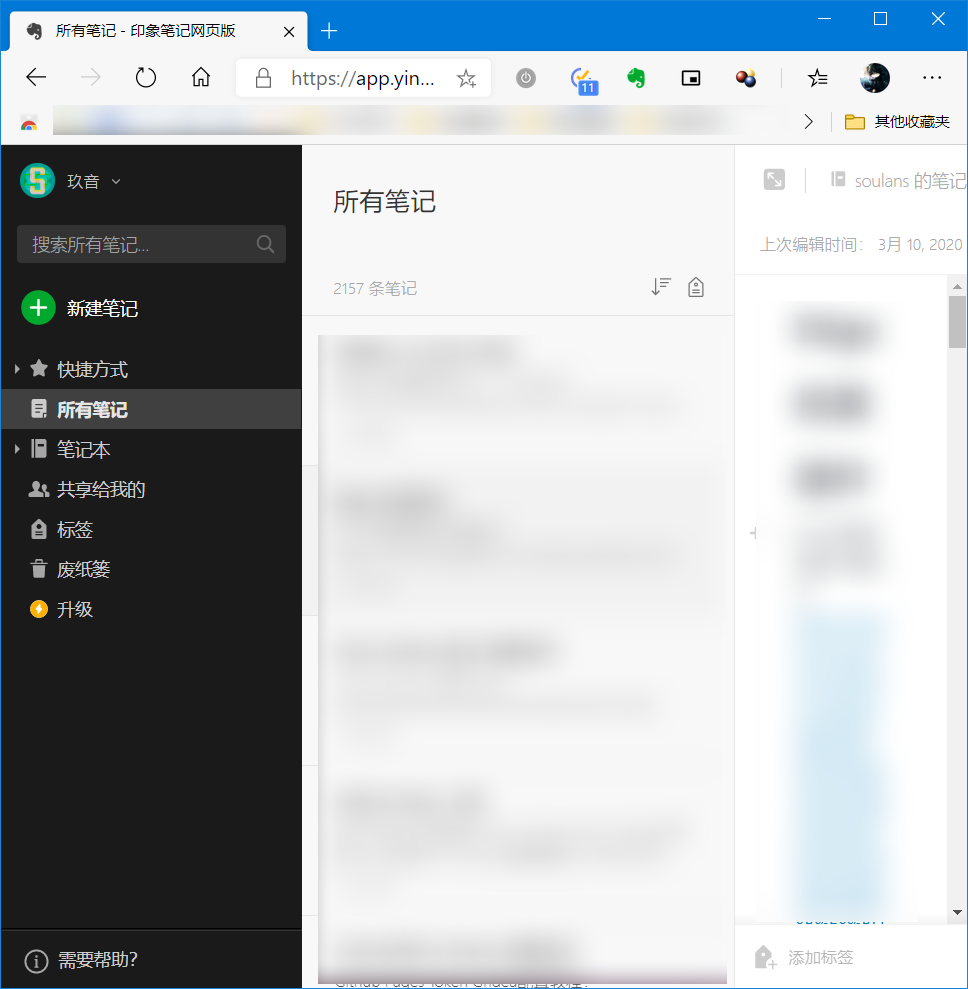Viewport: 968px width, 989px height.
Task: Open soulans 的笔记 notebook selector
Action: tap(898, 180)
